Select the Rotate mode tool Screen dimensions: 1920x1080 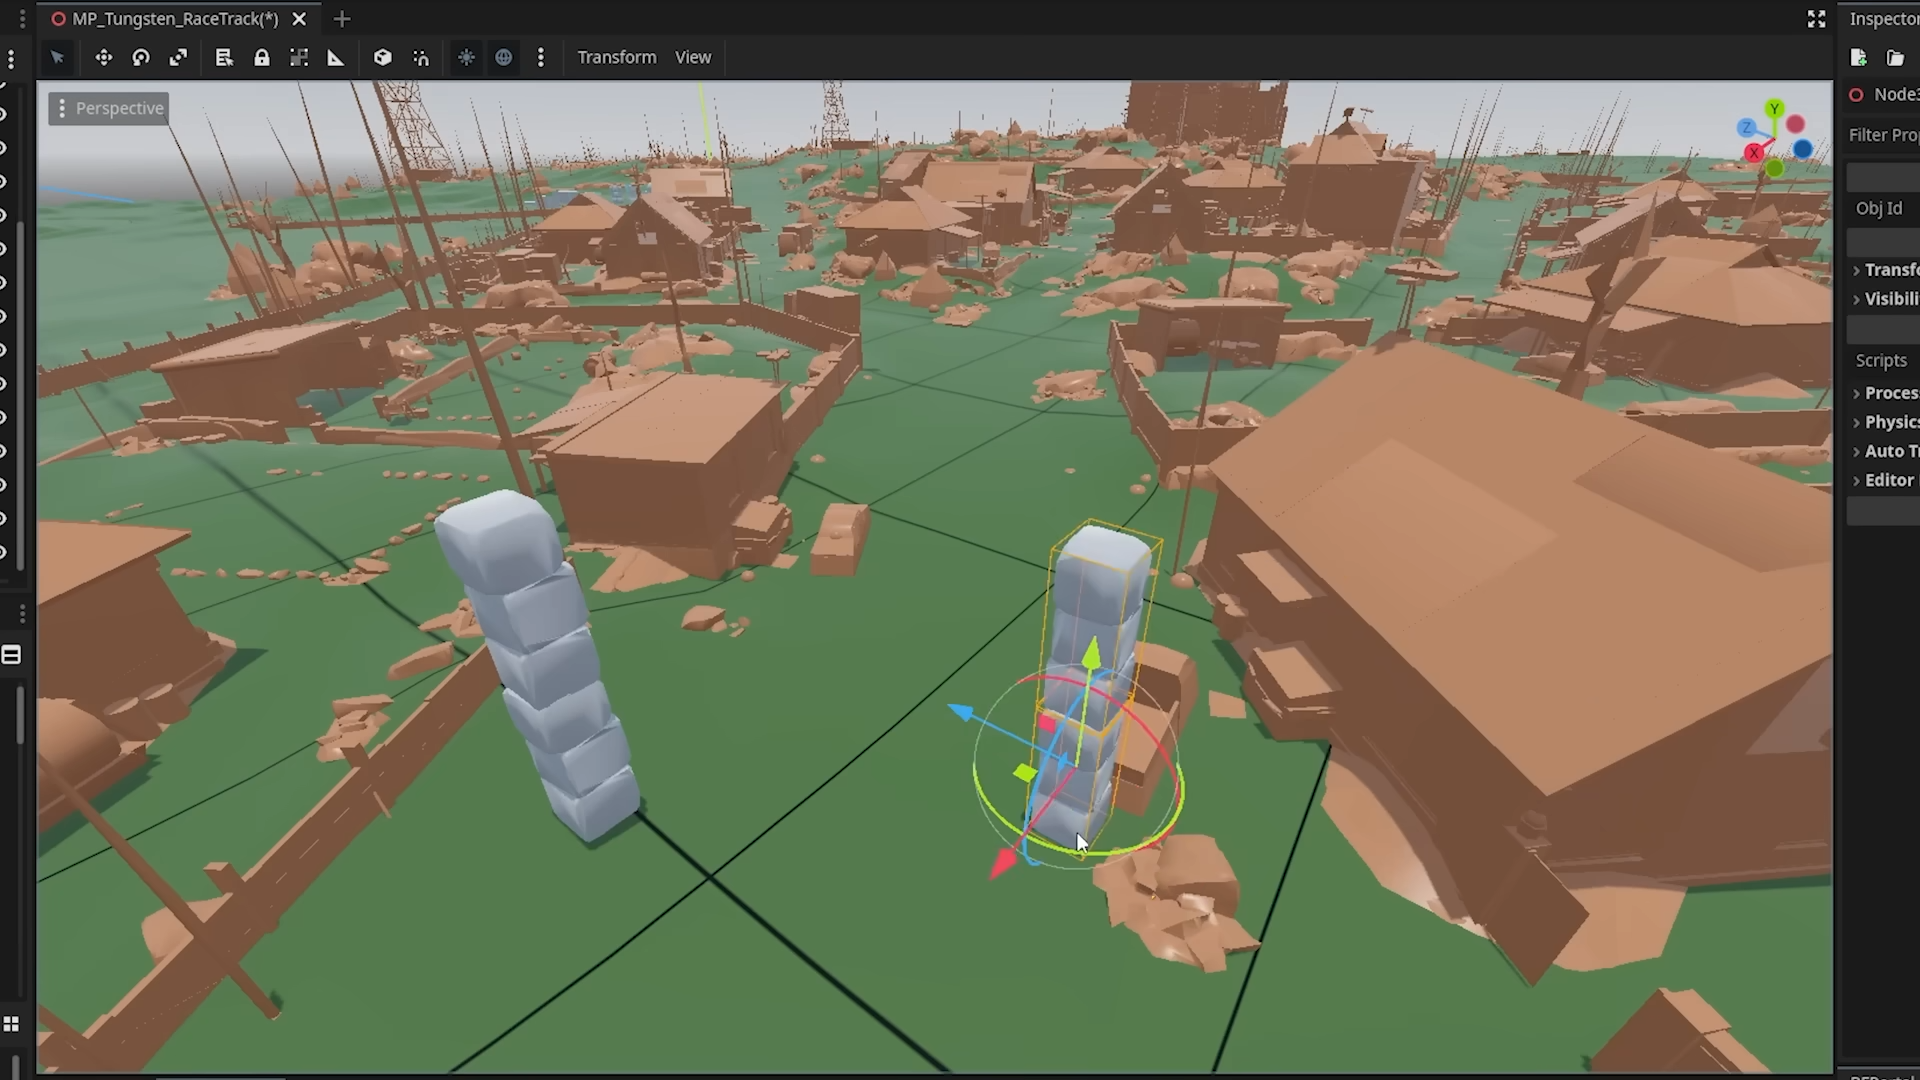(141, 58)
